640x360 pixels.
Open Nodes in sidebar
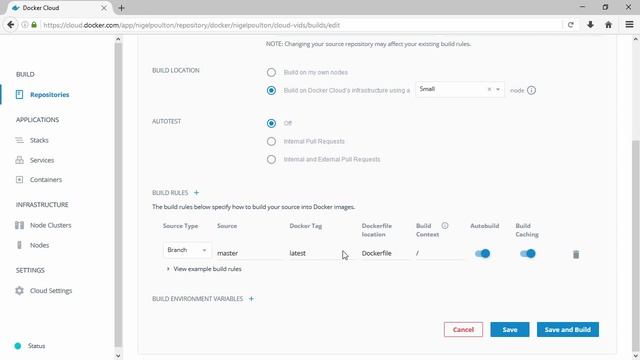(40, 245)
